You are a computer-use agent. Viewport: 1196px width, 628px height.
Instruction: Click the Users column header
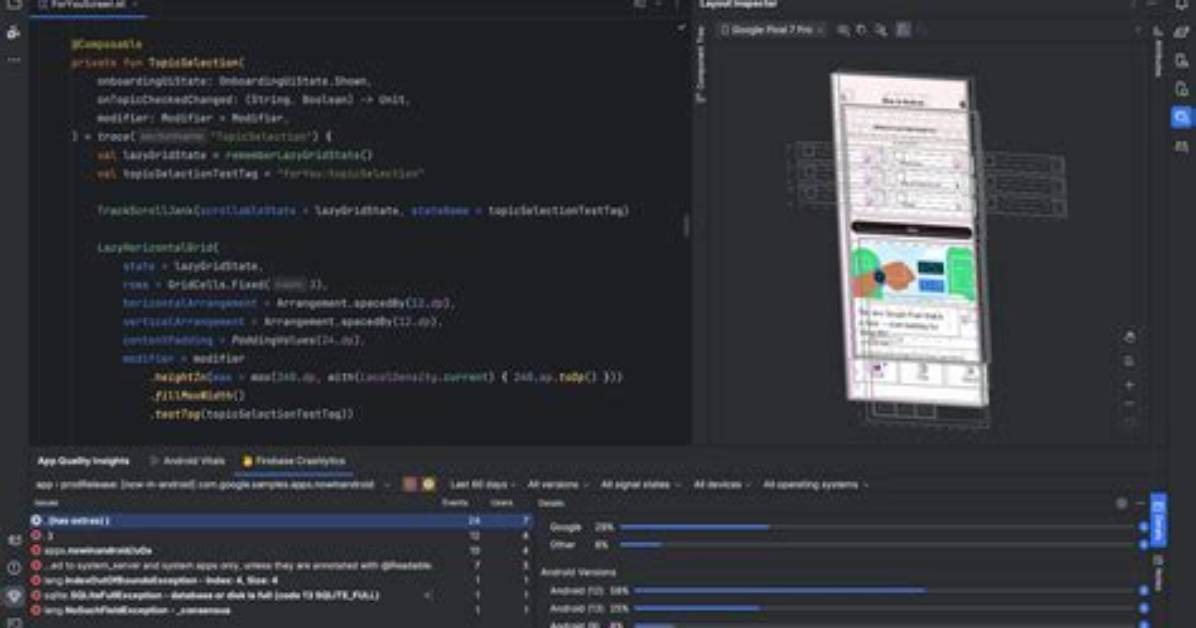502,503
